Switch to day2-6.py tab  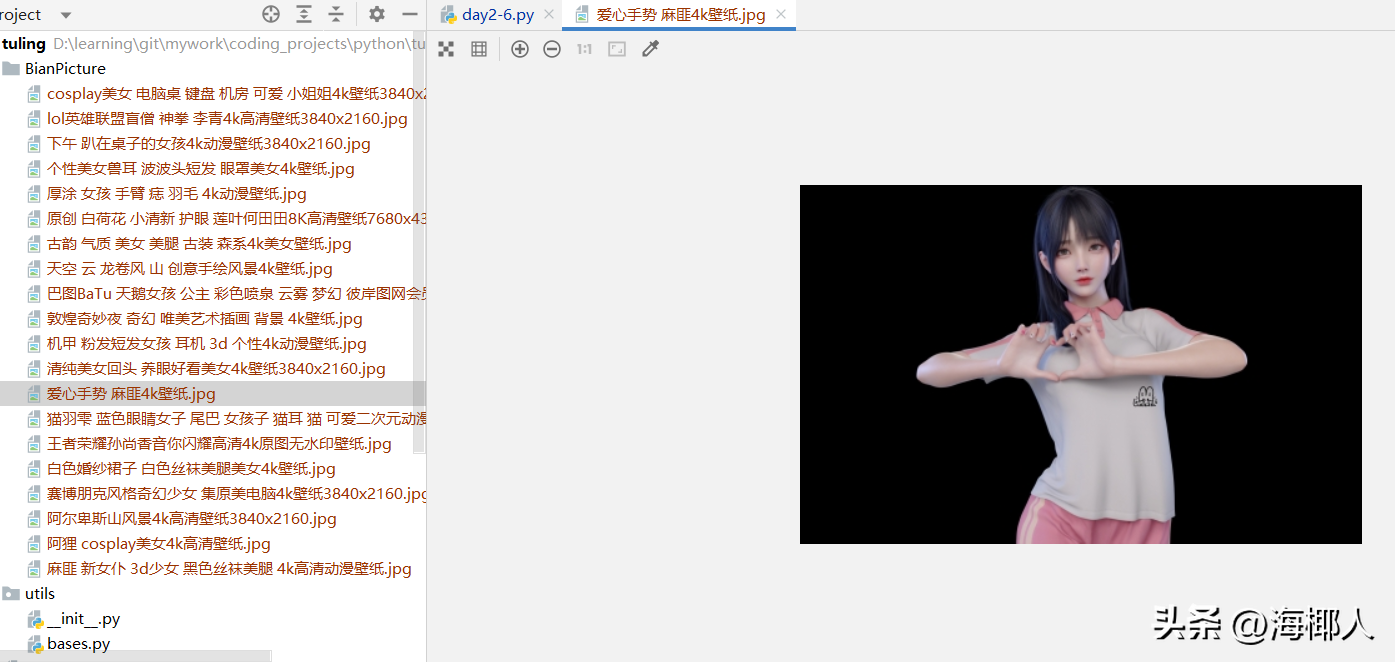tap(498, 14)
